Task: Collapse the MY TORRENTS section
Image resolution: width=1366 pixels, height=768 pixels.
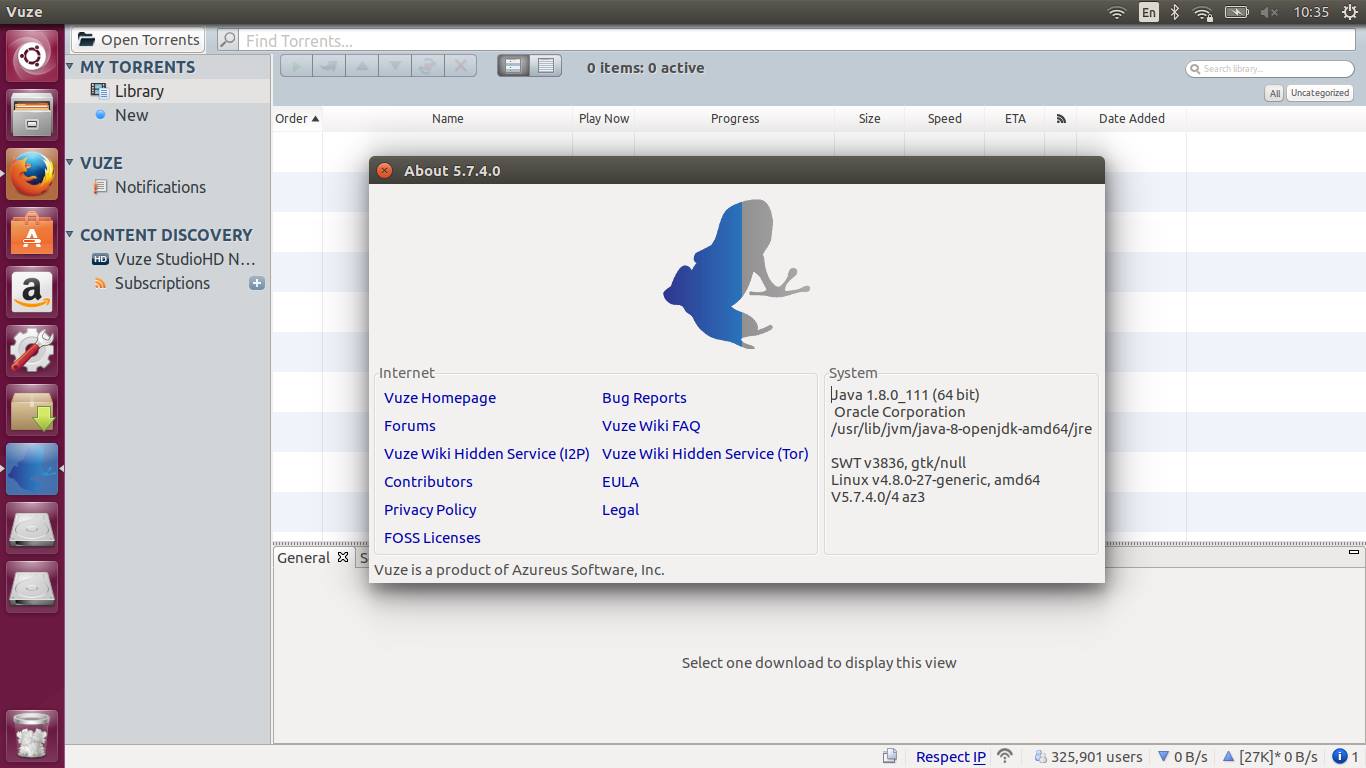Action: (70, 67)
